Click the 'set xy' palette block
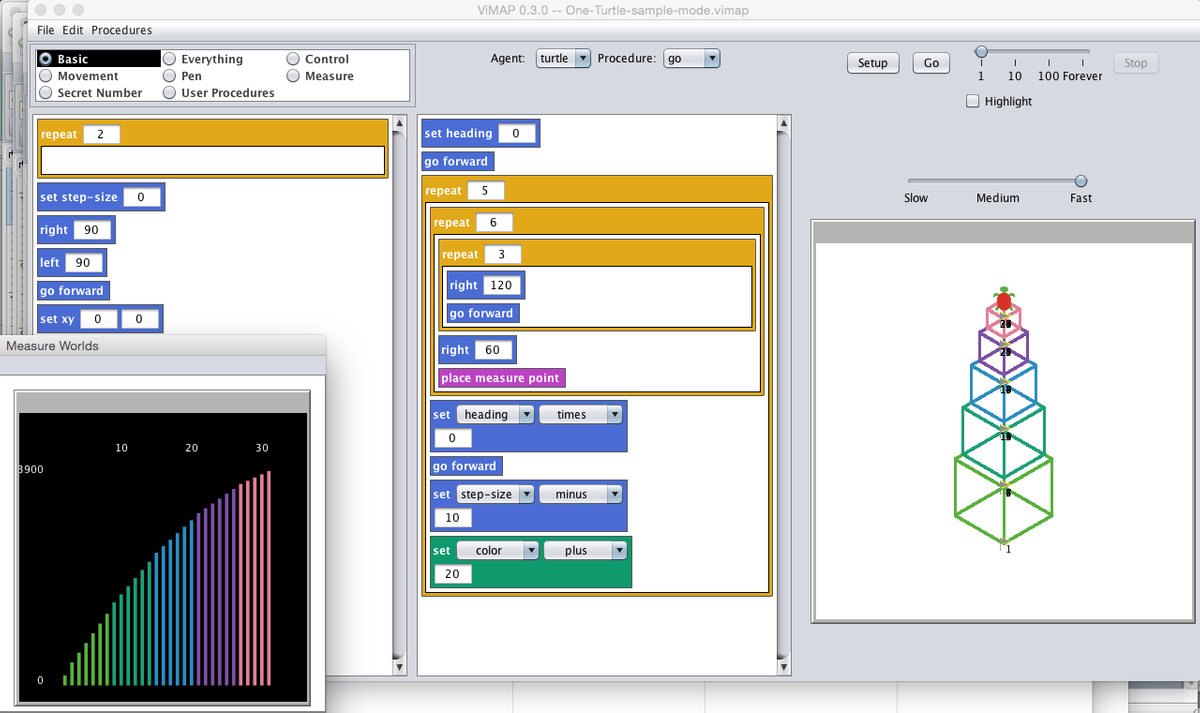1200x713 pixels. (x=100, y=319)
